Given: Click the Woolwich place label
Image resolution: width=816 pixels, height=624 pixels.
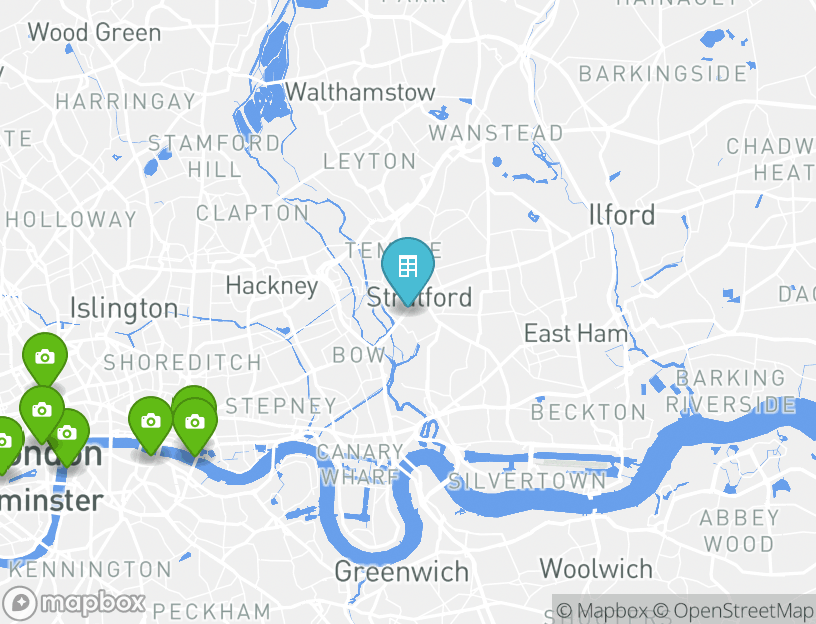Looking at the screenshot, I should click(596, 568).
